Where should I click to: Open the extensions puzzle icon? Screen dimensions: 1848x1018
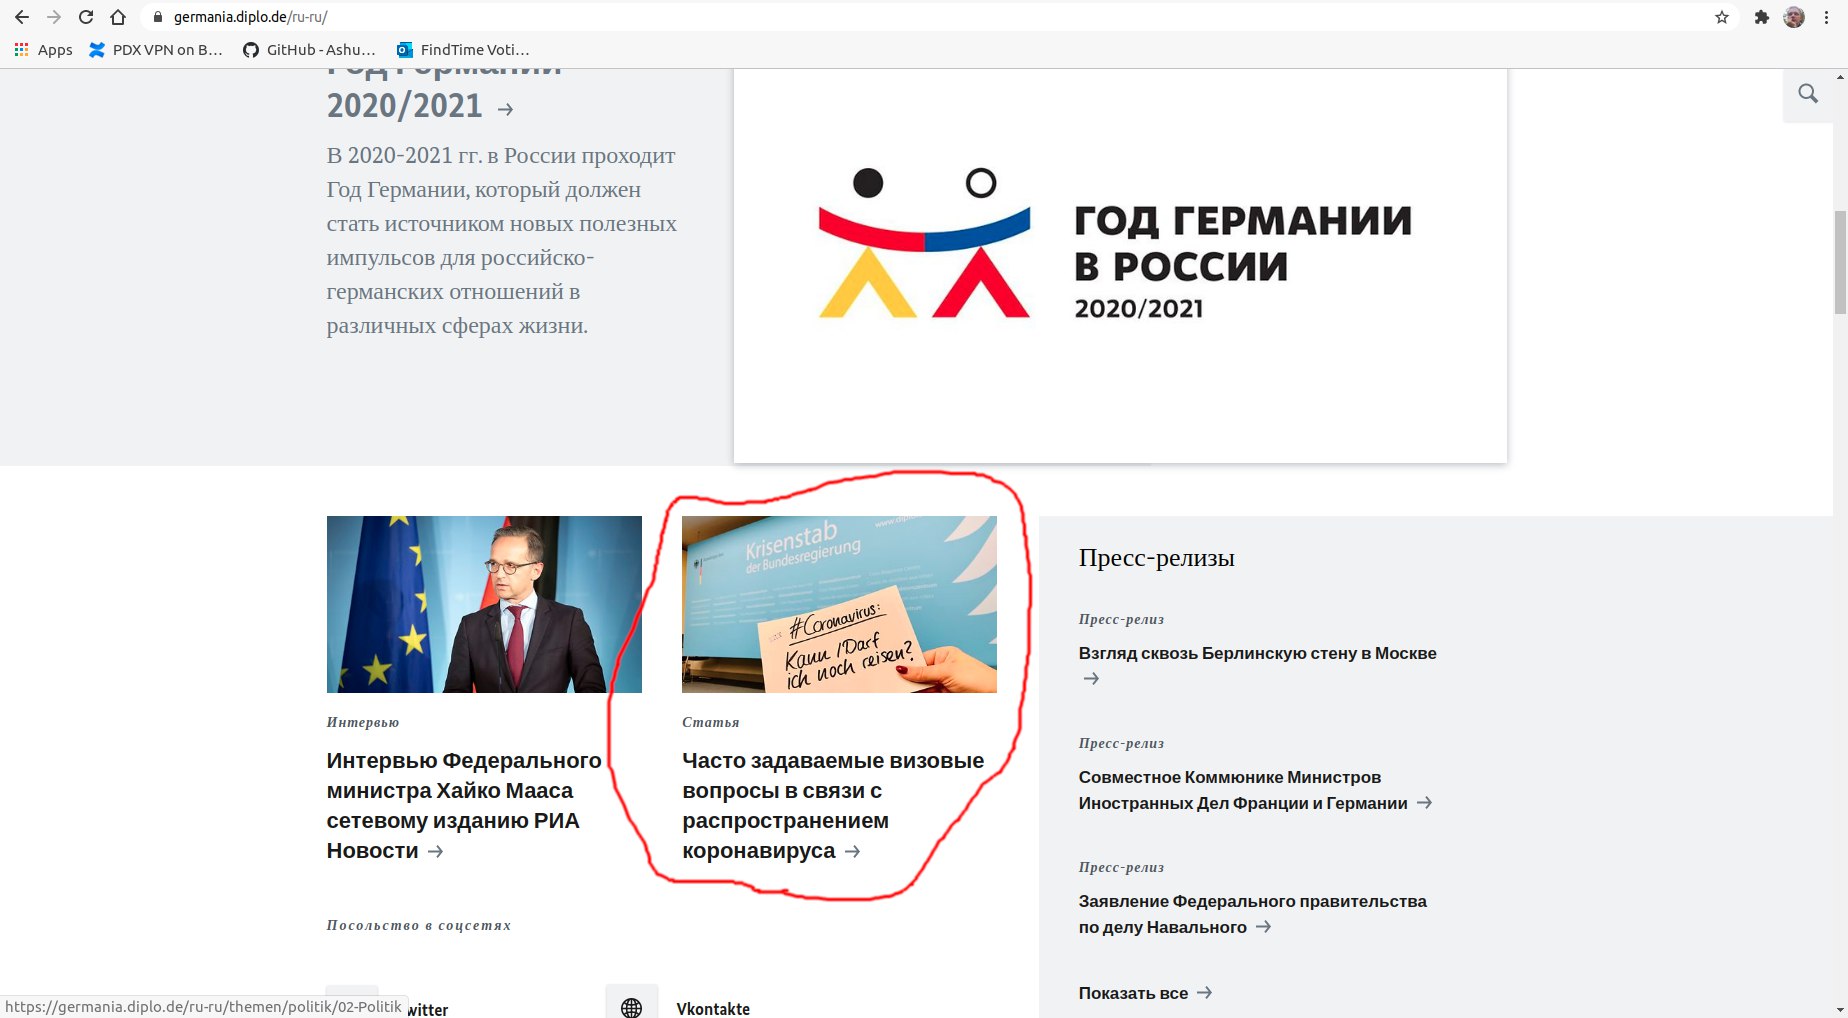pyautogui.click(x=1762, y=17)
